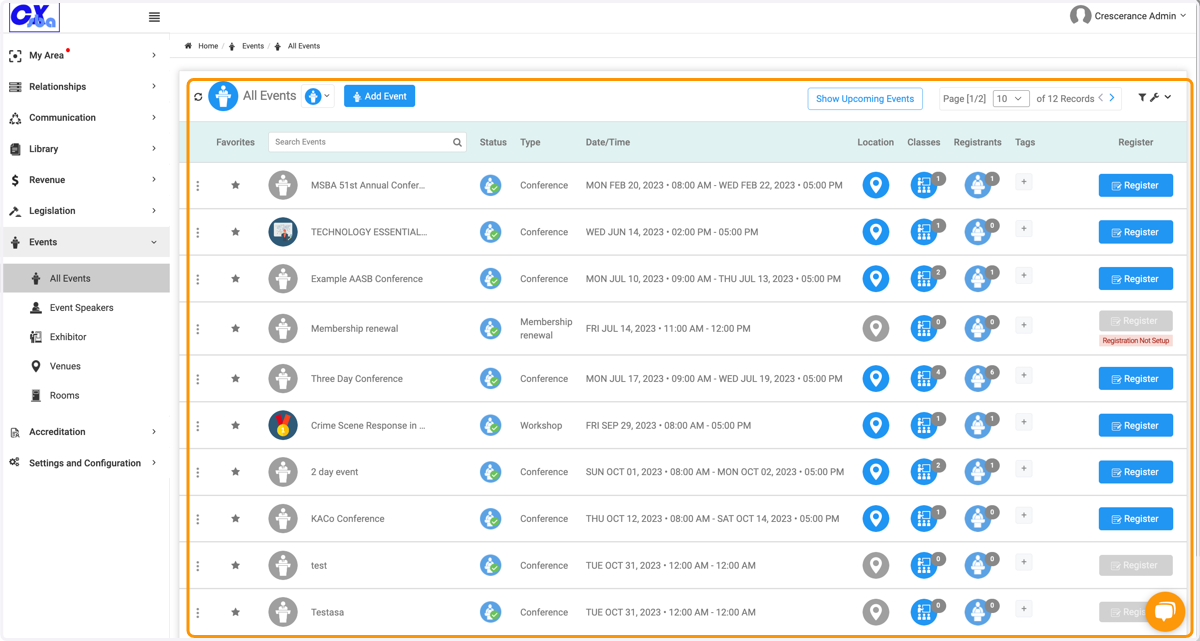The height and width of the screenshot is (641, 1200).
Task: Click the Home icon in breadcrumb
Action: pos(188,46)
